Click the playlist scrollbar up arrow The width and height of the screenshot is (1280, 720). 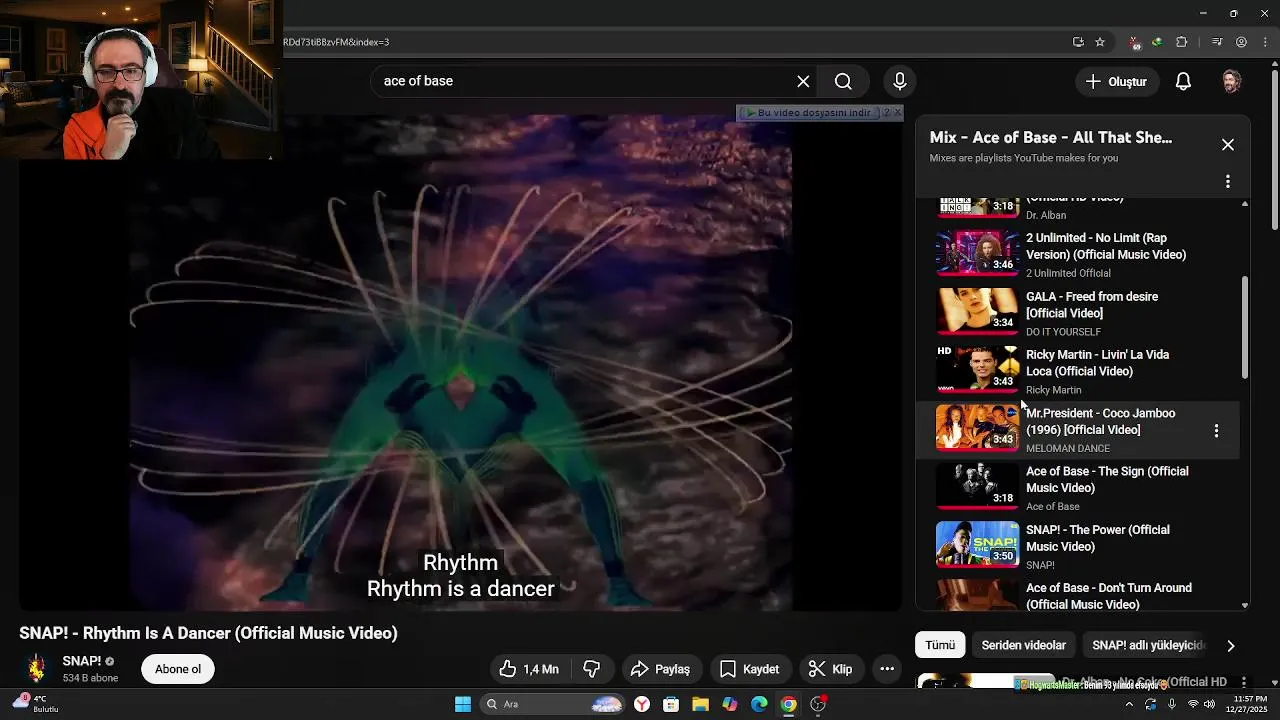[x=1245, y=204]
